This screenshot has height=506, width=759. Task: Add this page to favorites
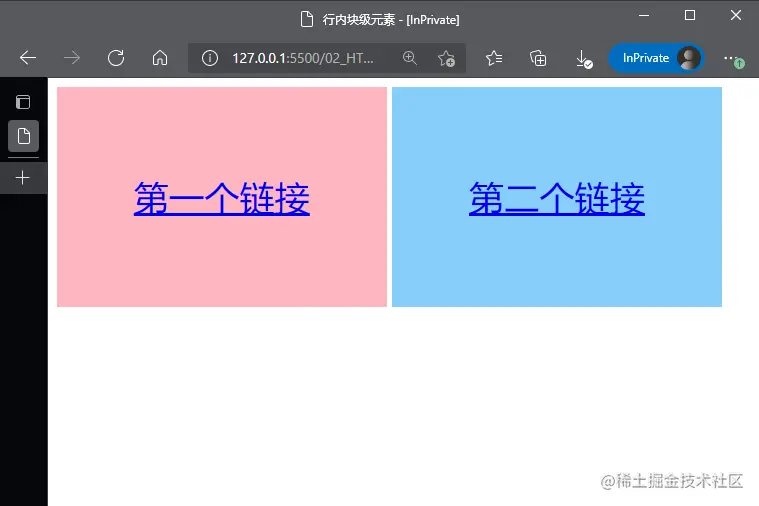(x=446, y=59)
